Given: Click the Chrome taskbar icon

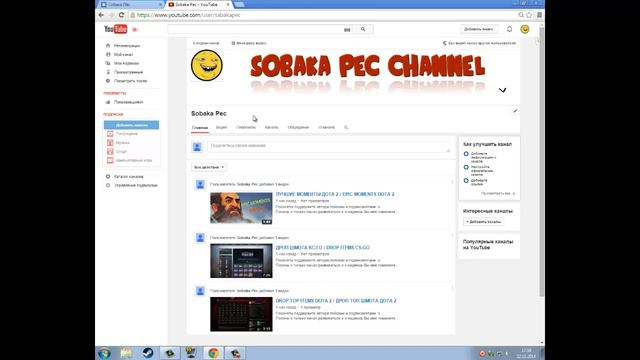Looking at the screenshot, I should click(x=213, y=353).
